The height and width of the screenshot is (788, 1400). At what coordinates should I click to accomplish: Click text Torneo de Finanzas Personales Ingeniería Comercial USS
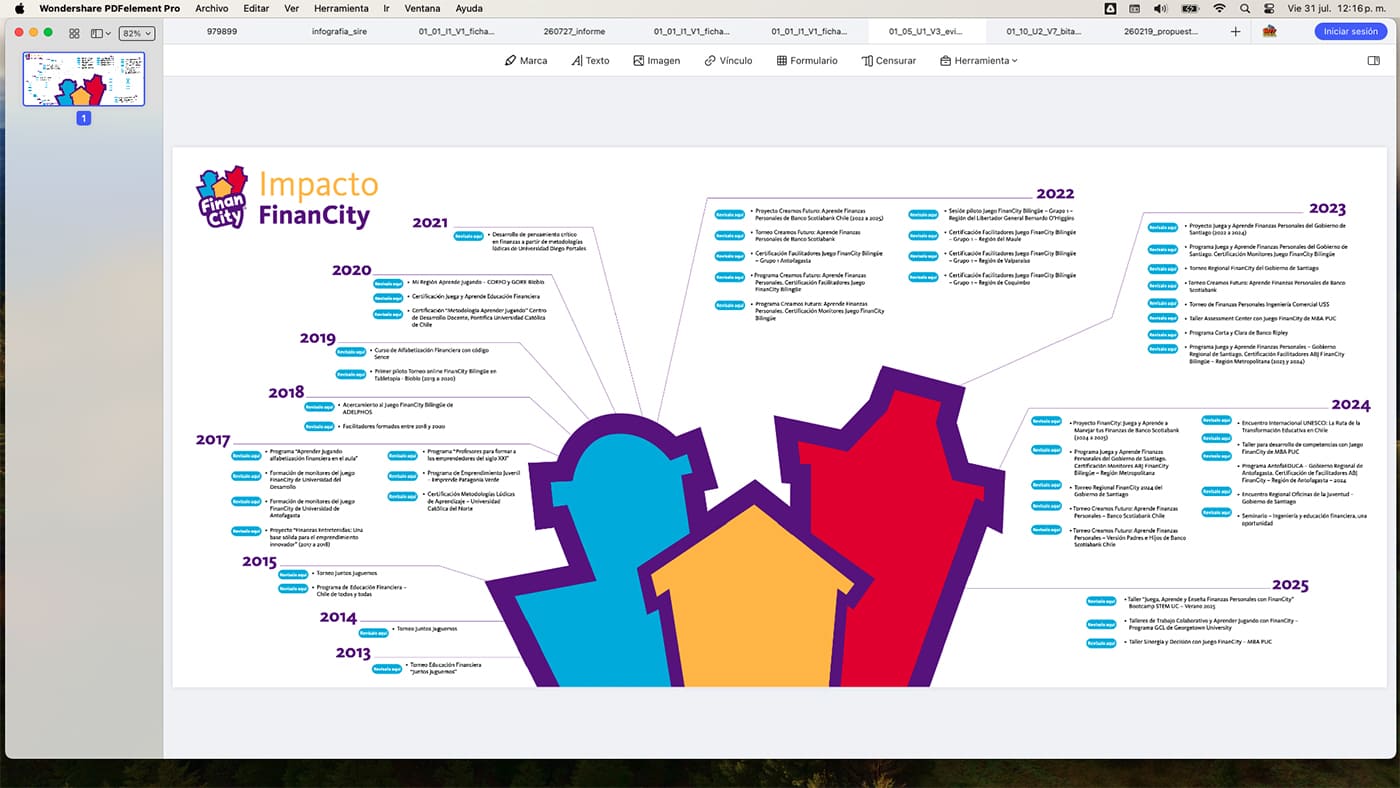coord(1258,304)
